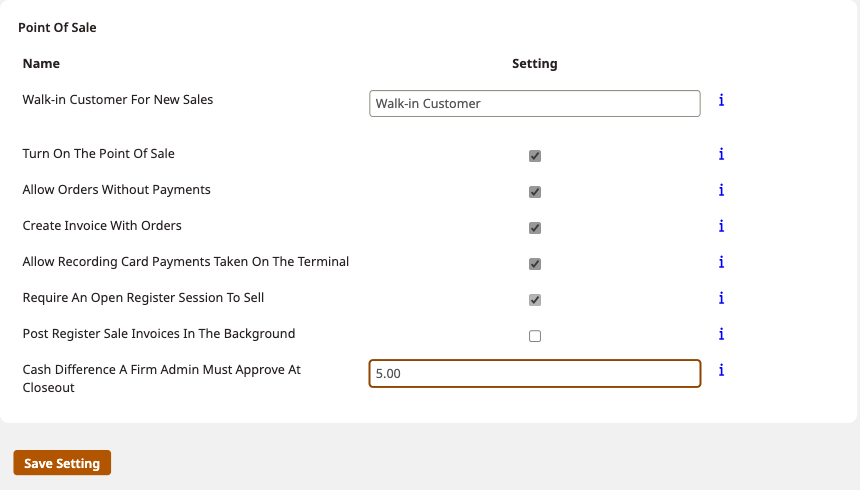Show info icon for Turn On The Point Of Sale
Viewport: 860px width, 490px height.
coord(721,154)
